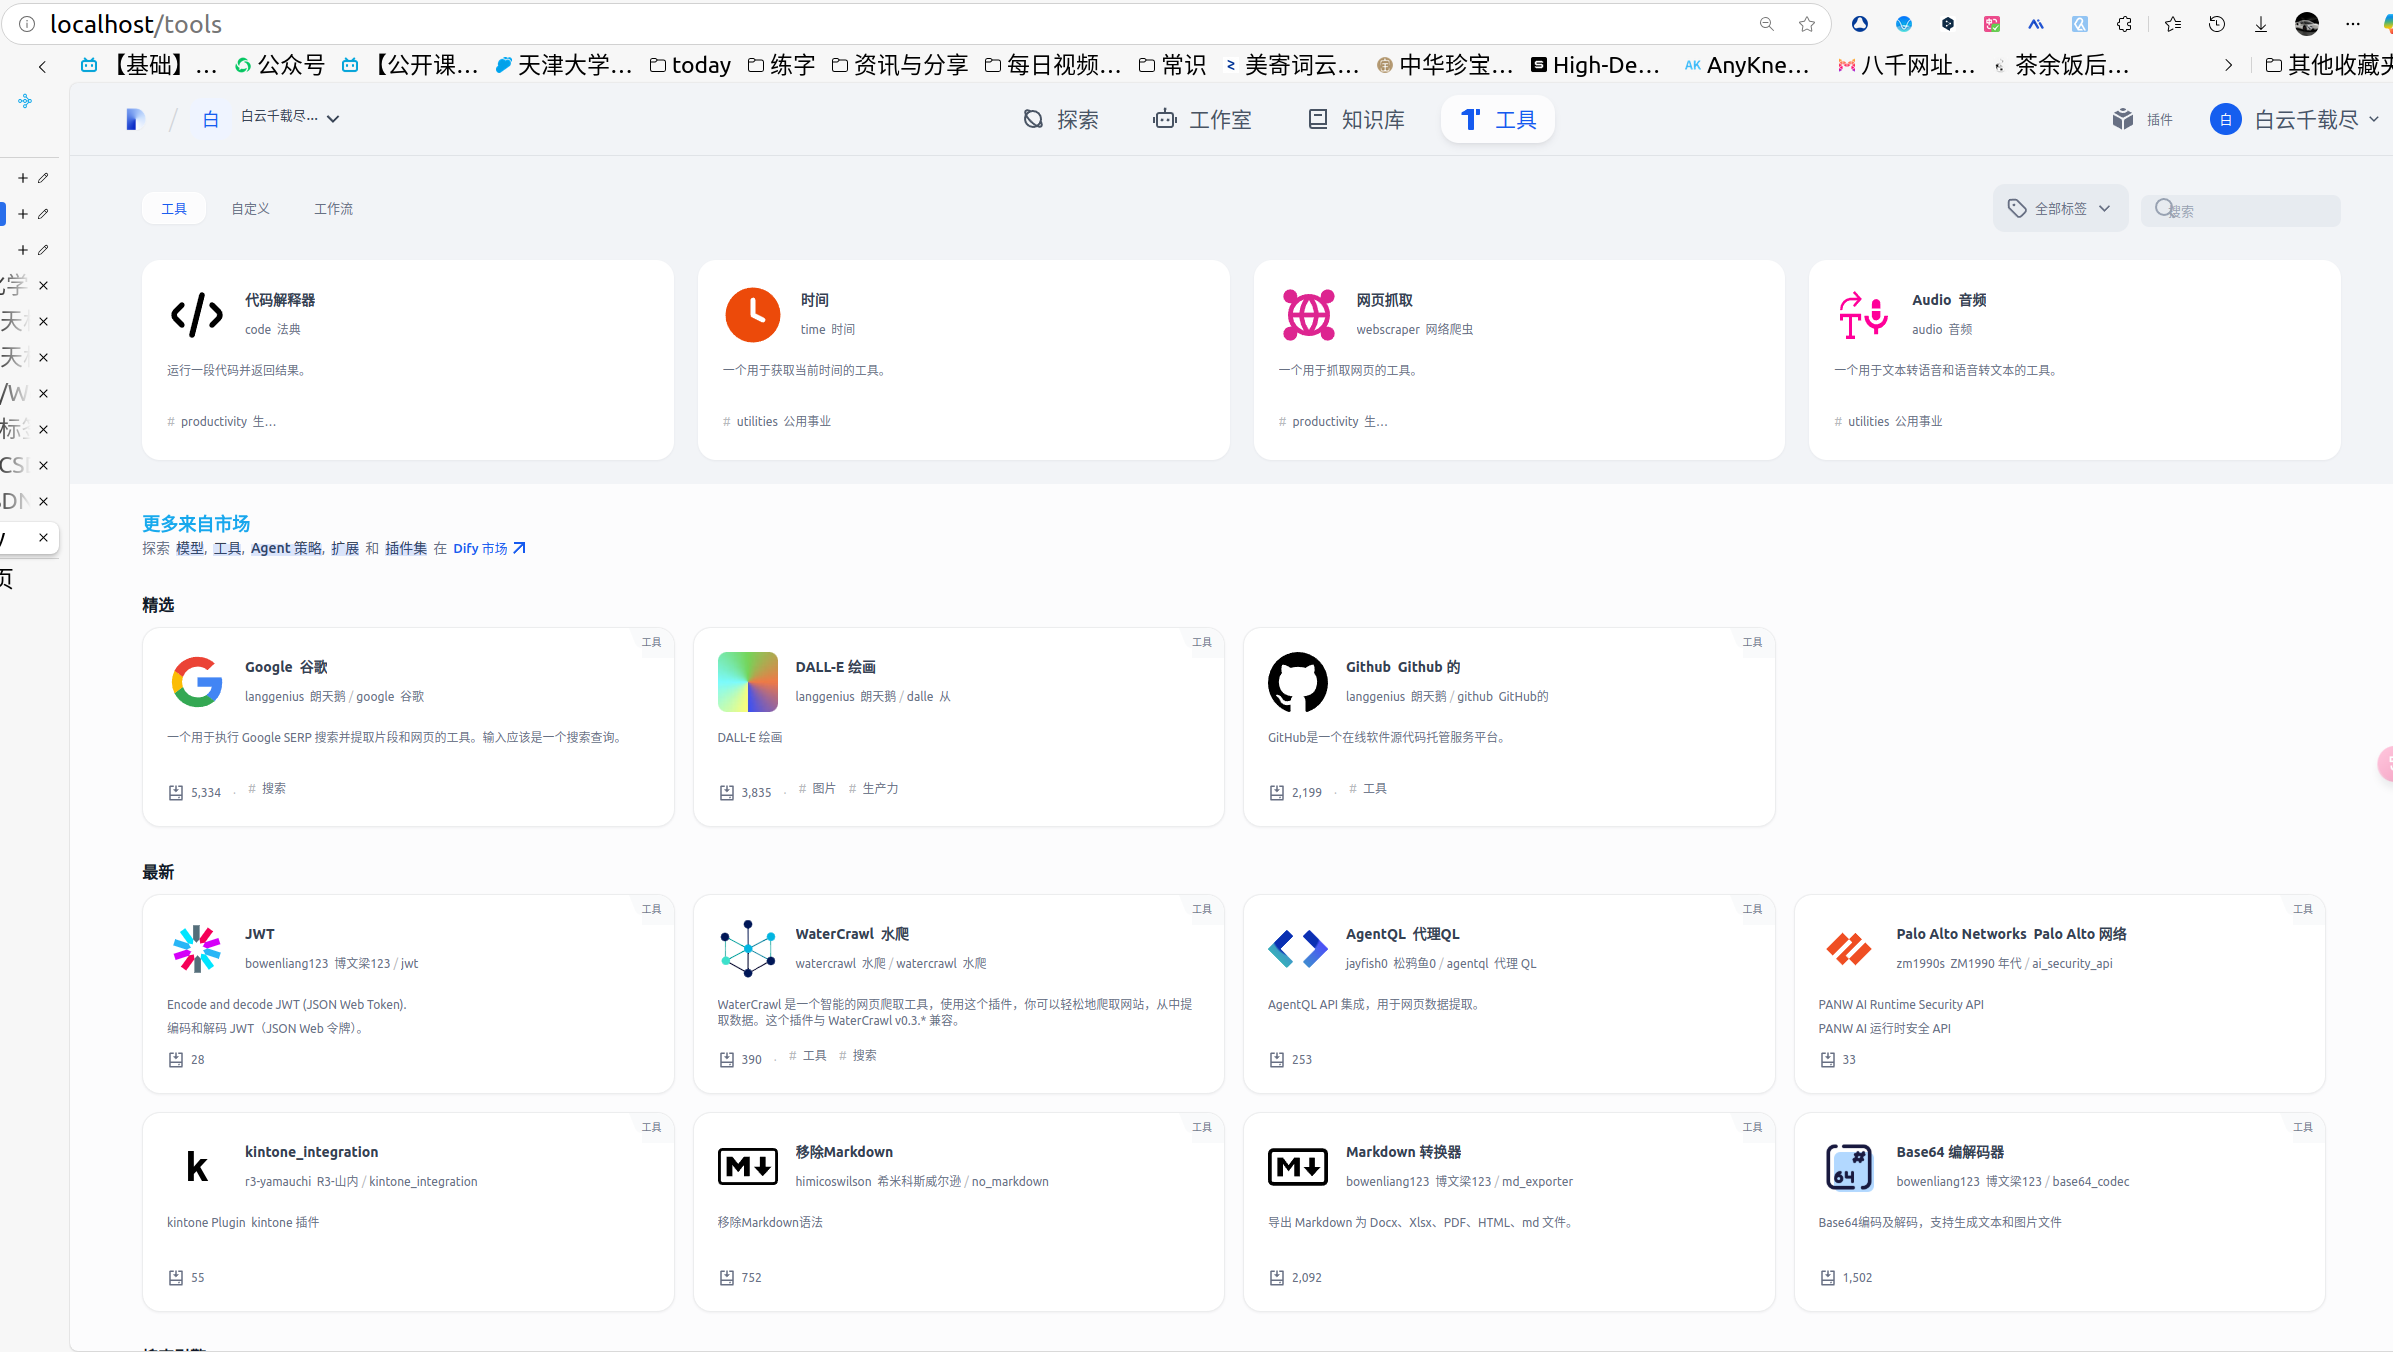This screenshot has width=2393, height=1352.
Task: Open the 模型 marketplace link
Action: (x=189, y=548)
